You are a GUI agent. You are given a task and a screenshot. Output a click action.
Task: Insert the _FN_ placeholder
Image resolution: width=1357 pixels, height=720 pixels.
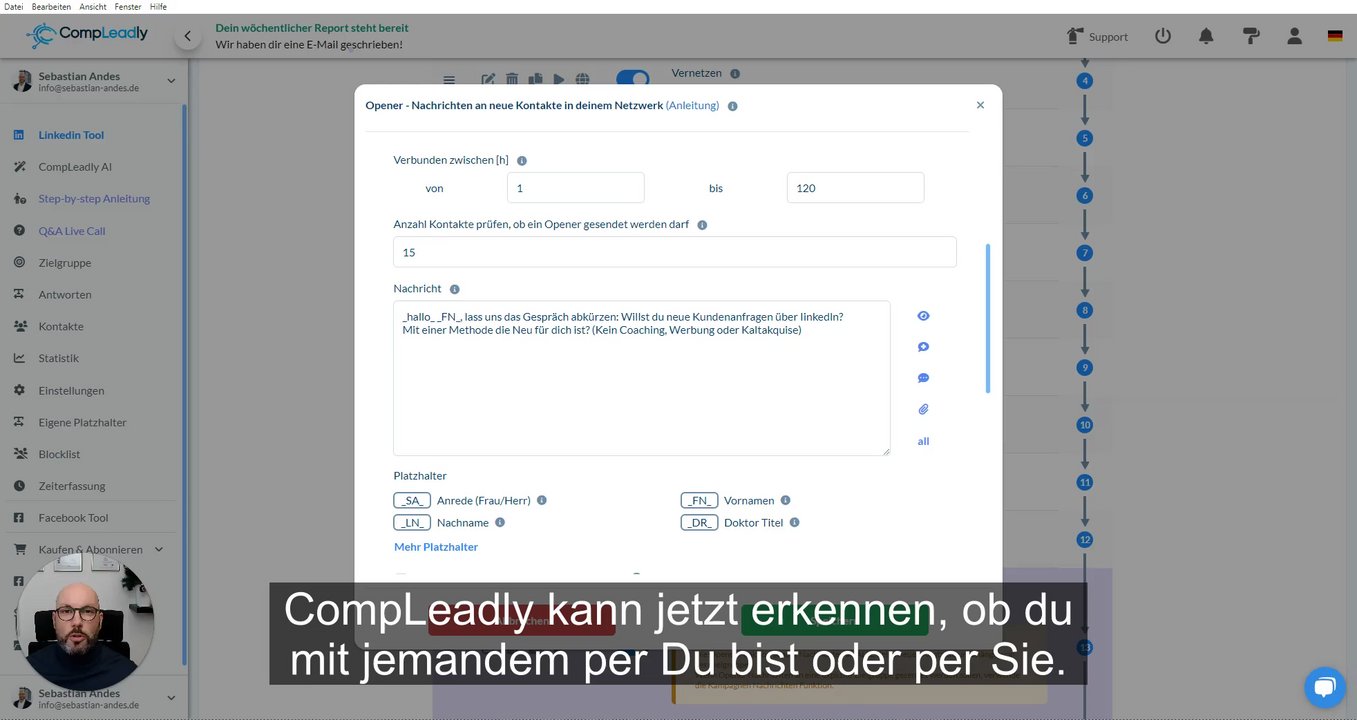click(x=700, y=500)
